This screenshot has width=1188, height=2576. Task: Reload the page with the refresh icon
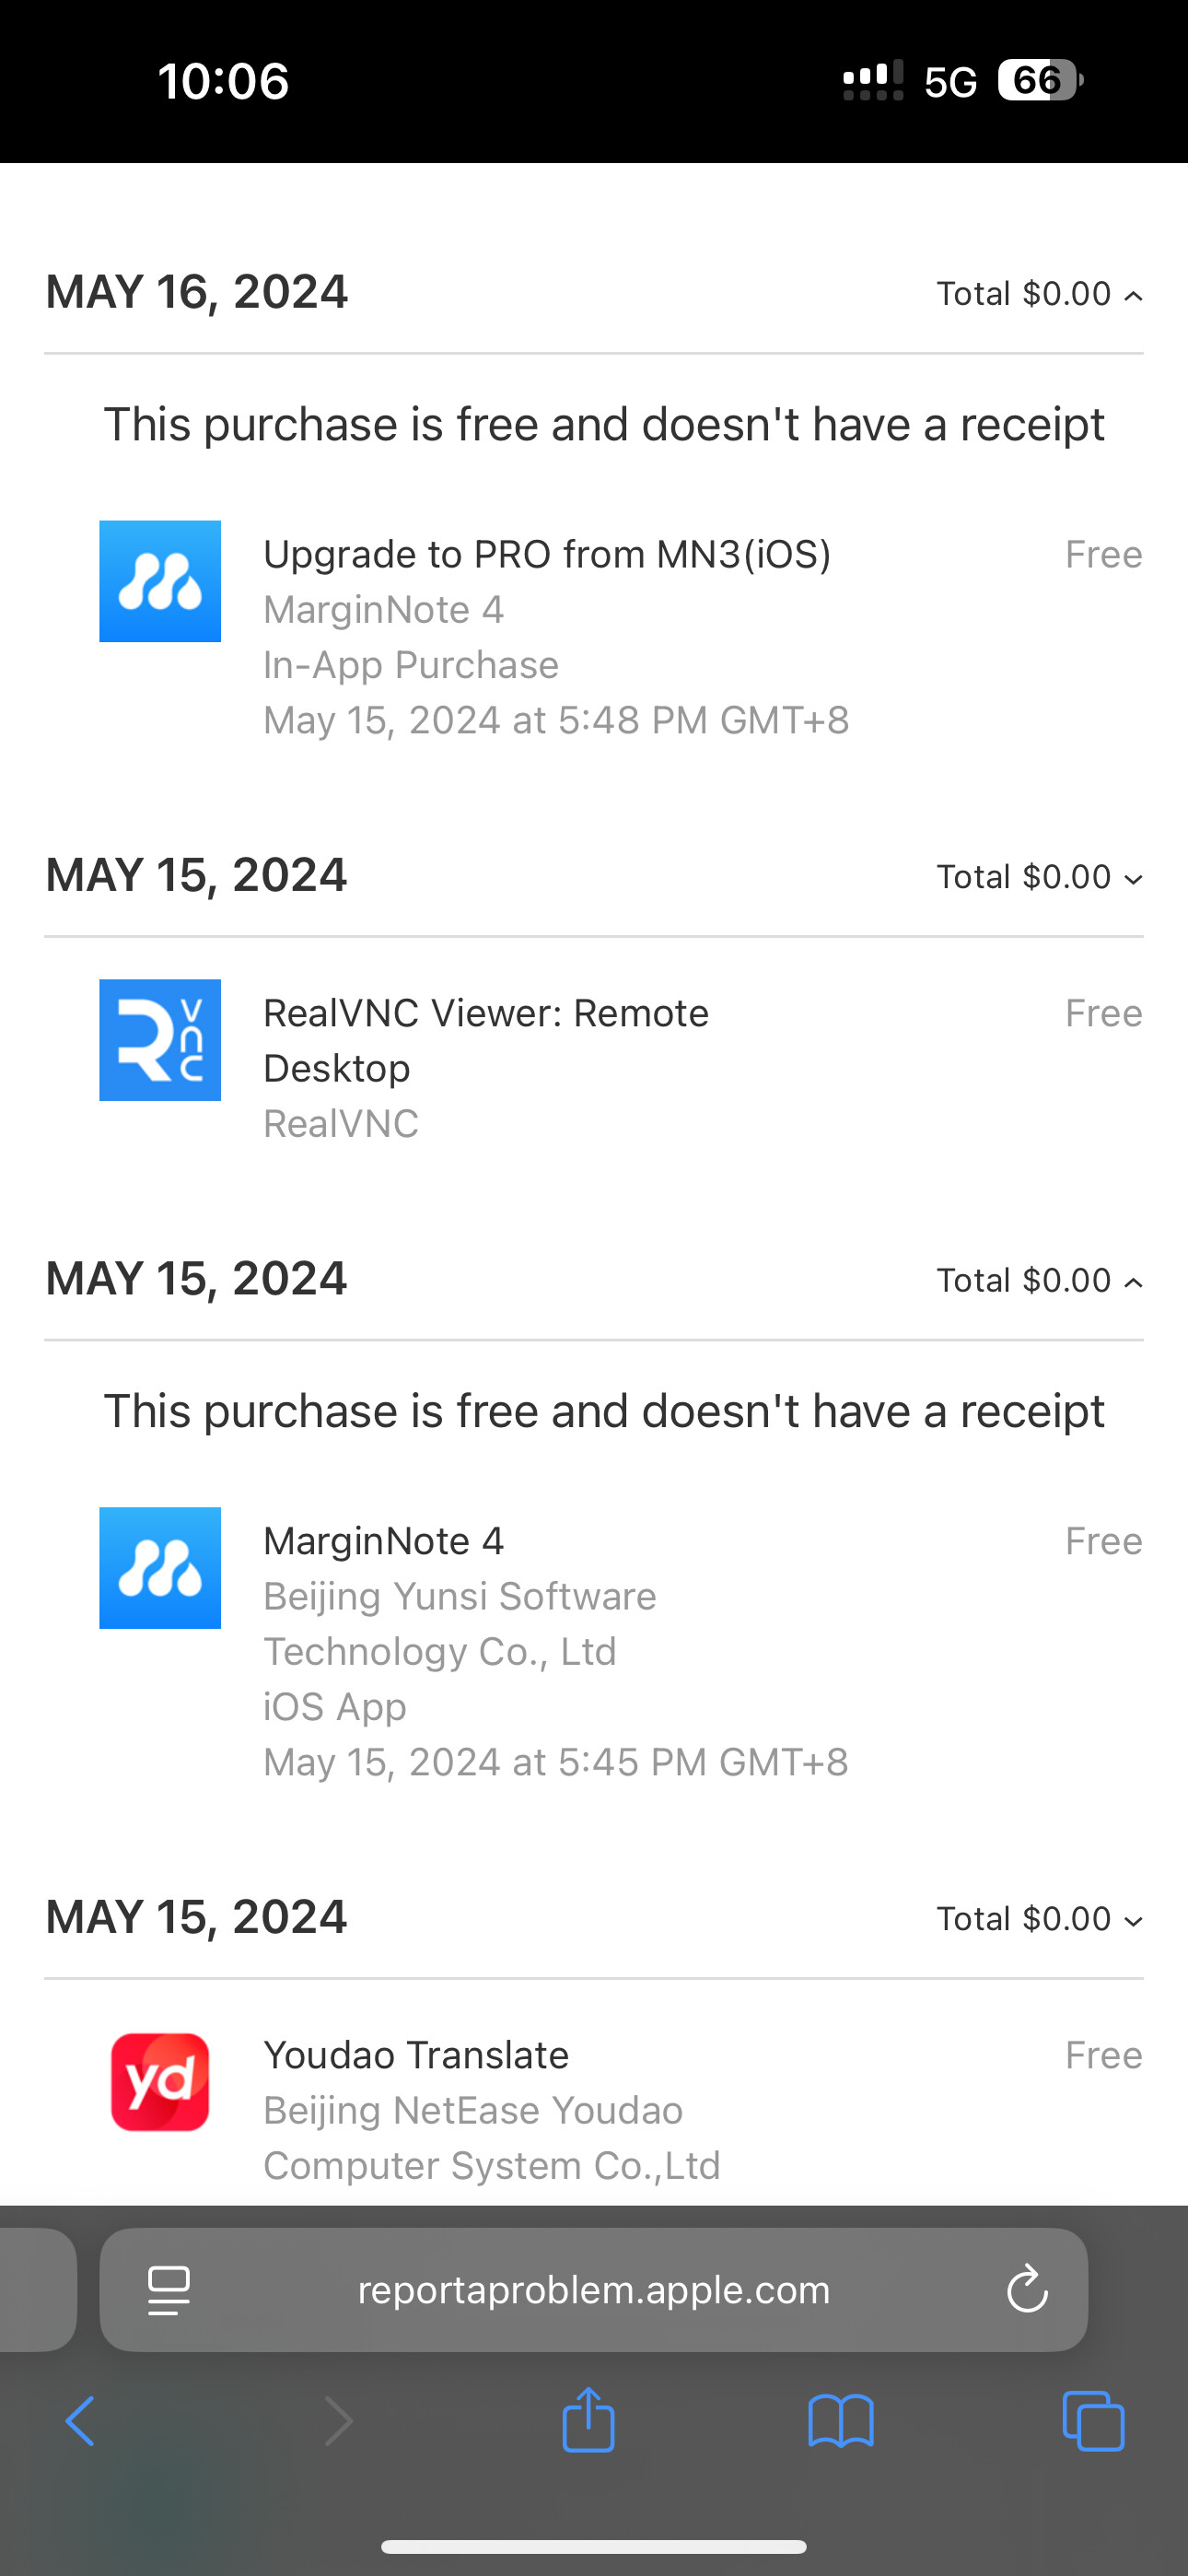click(1027, 2289)
